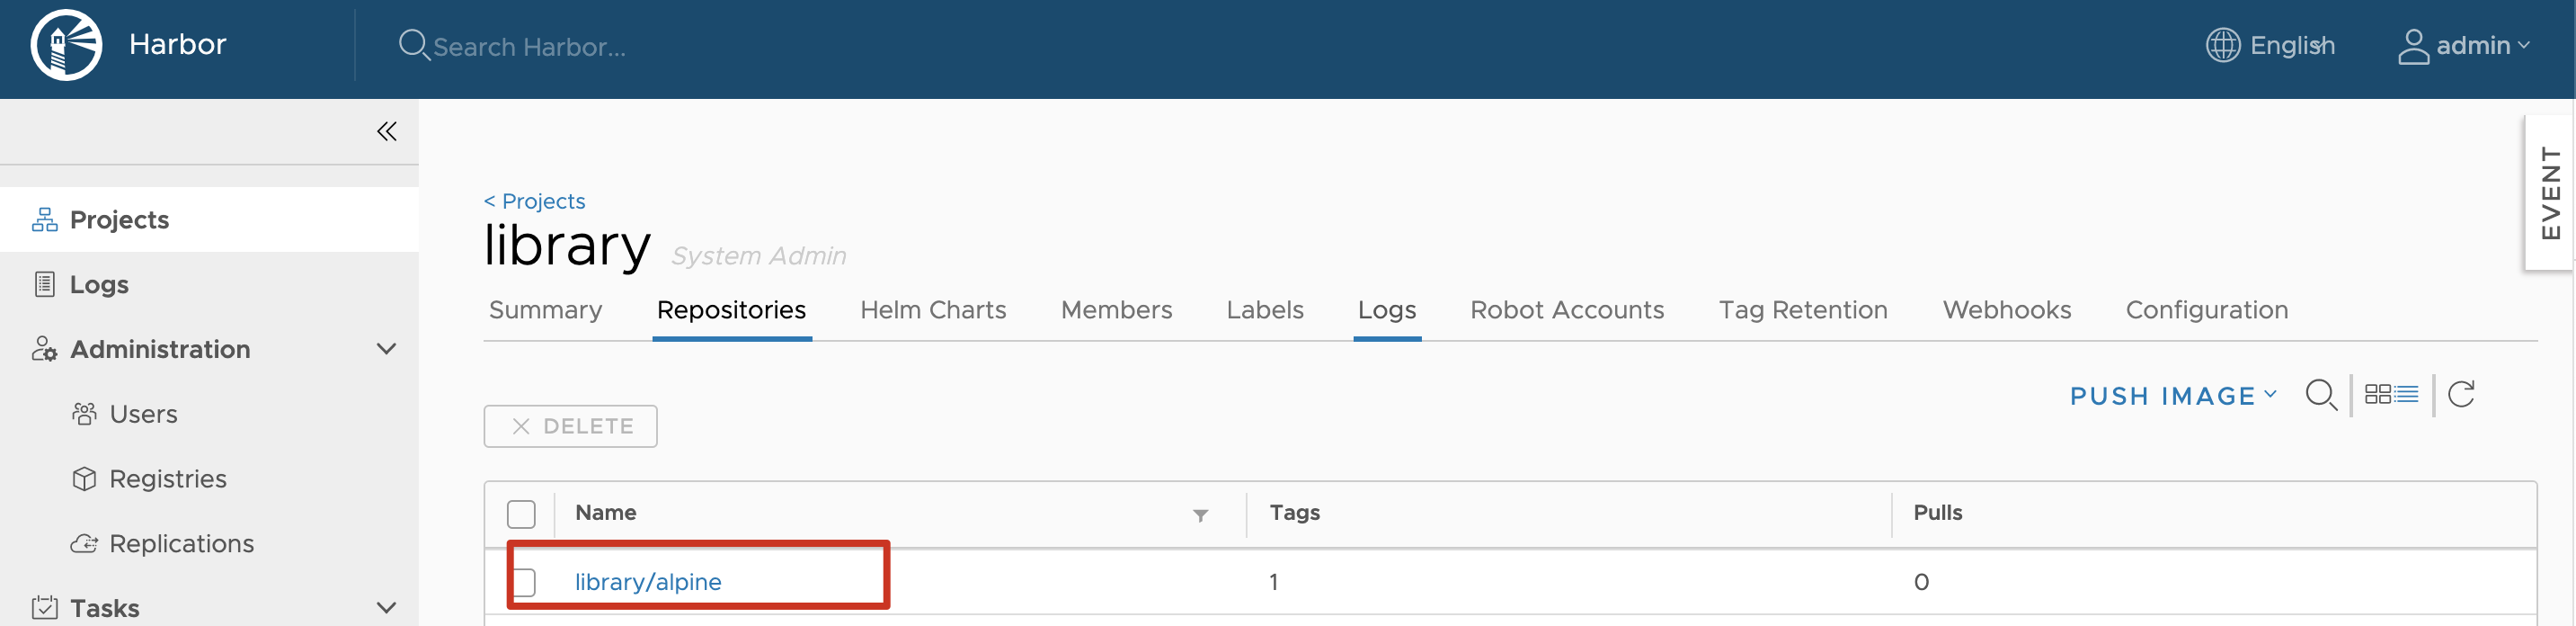Filter the Name column
Image resolution: width=2576 pixels, height=626 pixels.
click(1200, 516)
